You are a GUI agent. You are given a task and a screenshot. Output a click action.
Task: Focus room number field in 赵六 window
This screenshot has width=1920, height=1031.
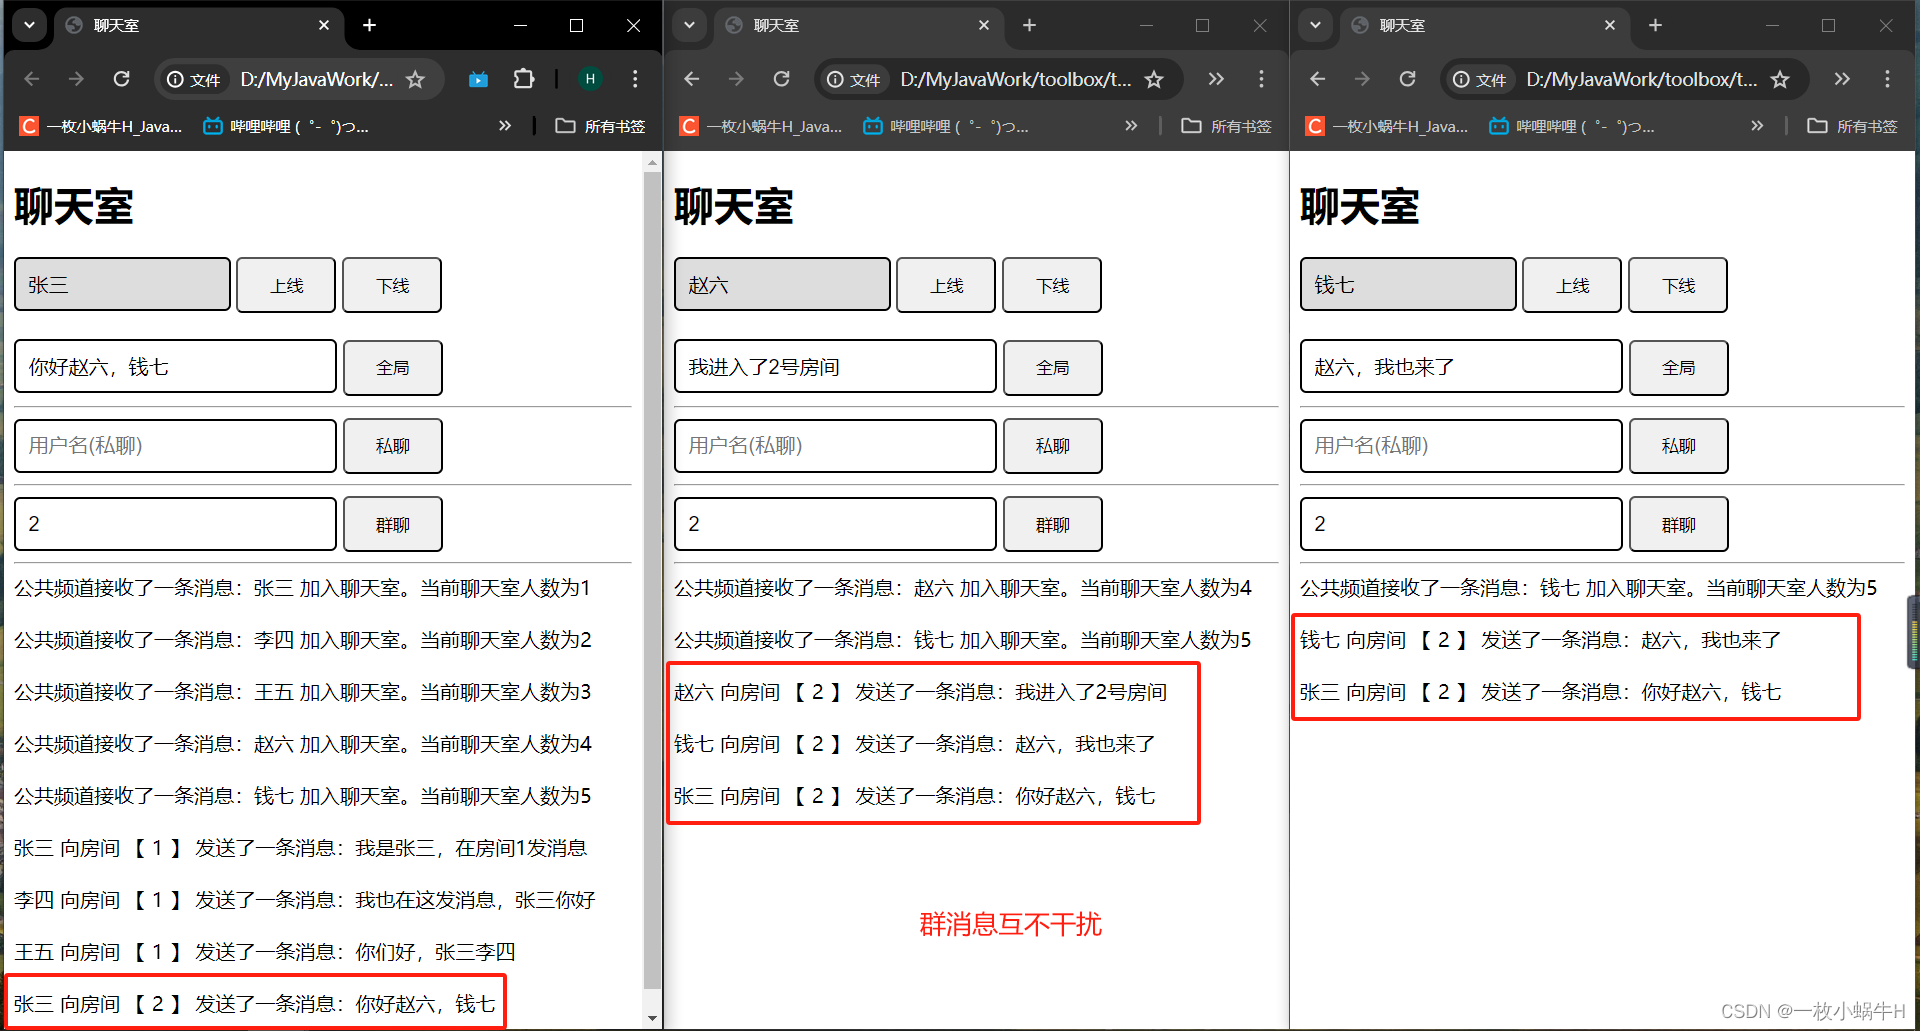835,523
